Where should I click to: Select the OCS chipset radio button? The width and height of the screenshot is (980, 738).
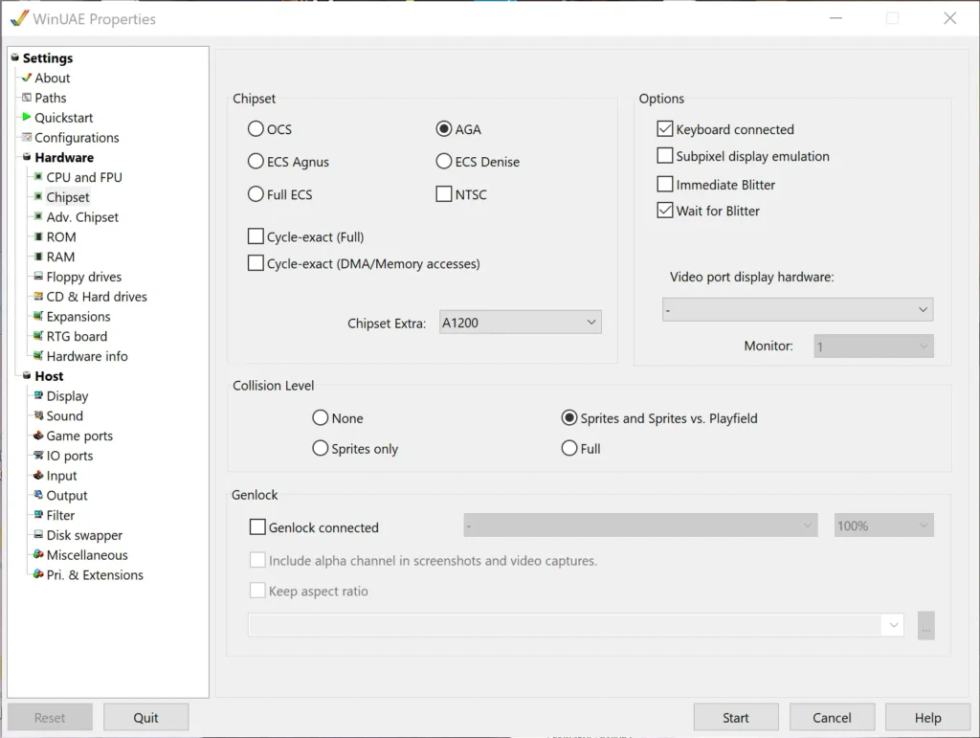pyautogui.click(x=256, y=129)
